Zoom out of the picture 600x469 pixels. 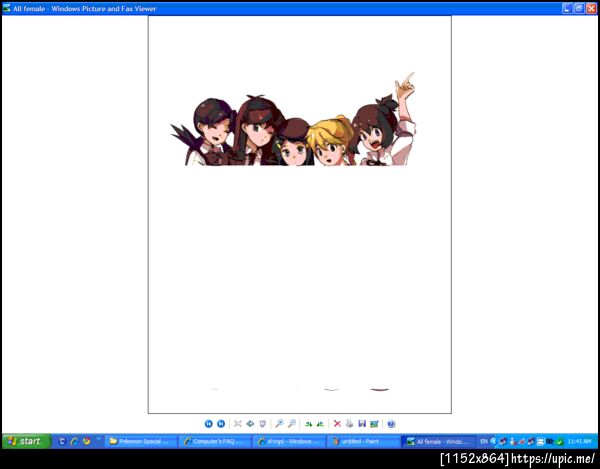click(x=292, y=423)
